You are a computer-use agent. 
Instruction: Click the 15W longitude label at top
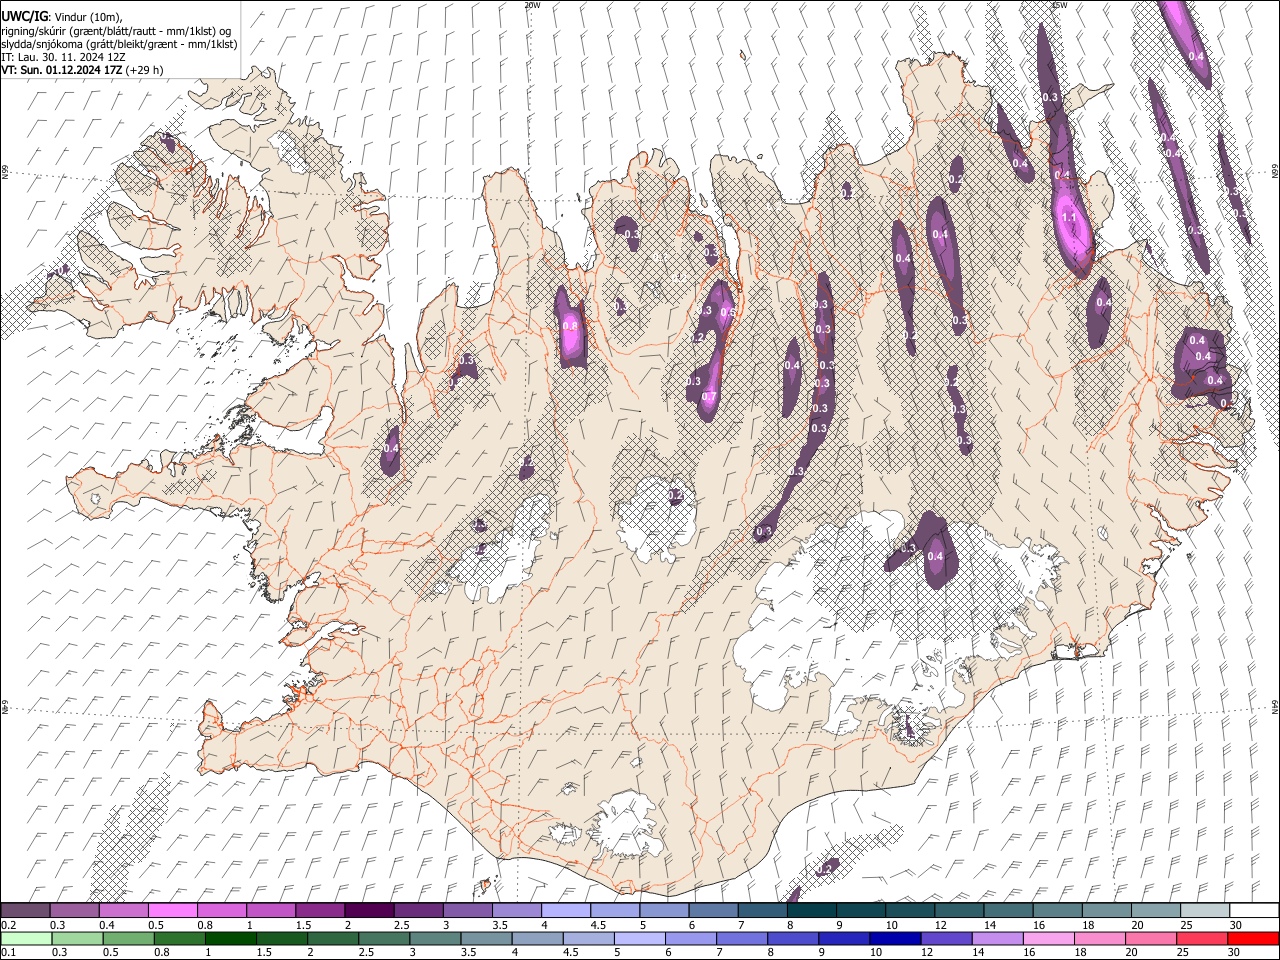point(1060,5)
